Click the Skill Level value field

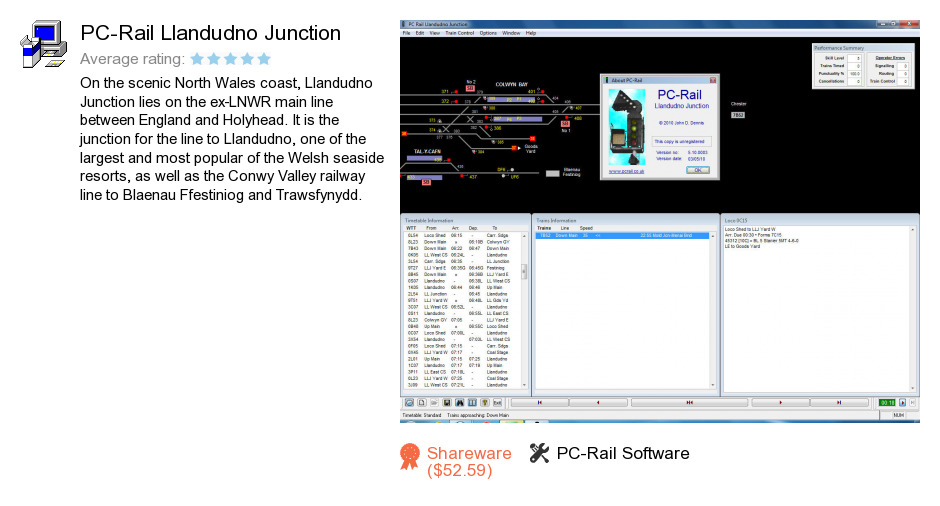click(854, 58)
